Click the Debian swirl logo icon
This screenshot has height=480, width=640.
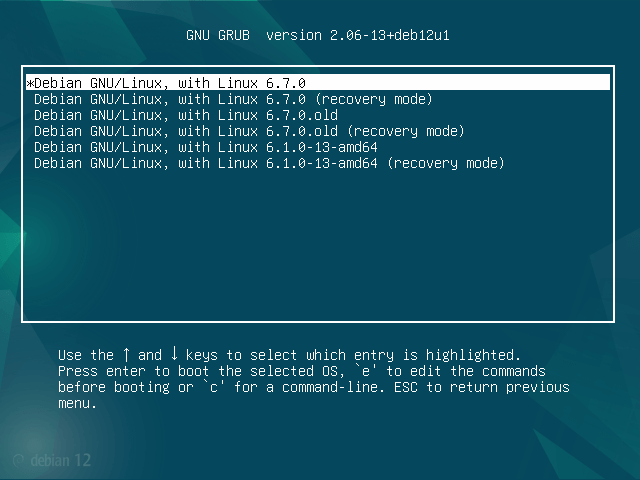coord(18,460)
